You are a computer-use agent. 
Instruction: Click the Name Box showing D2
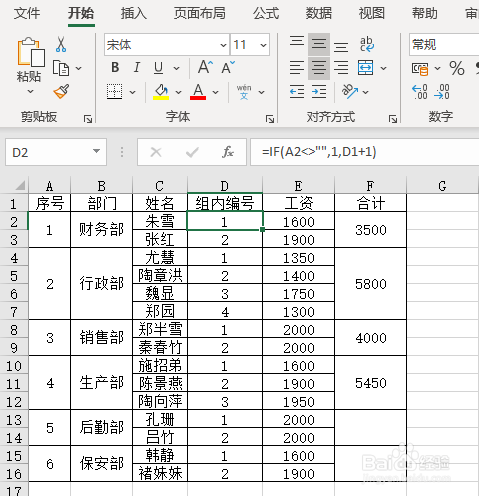[x=56, y=152]
